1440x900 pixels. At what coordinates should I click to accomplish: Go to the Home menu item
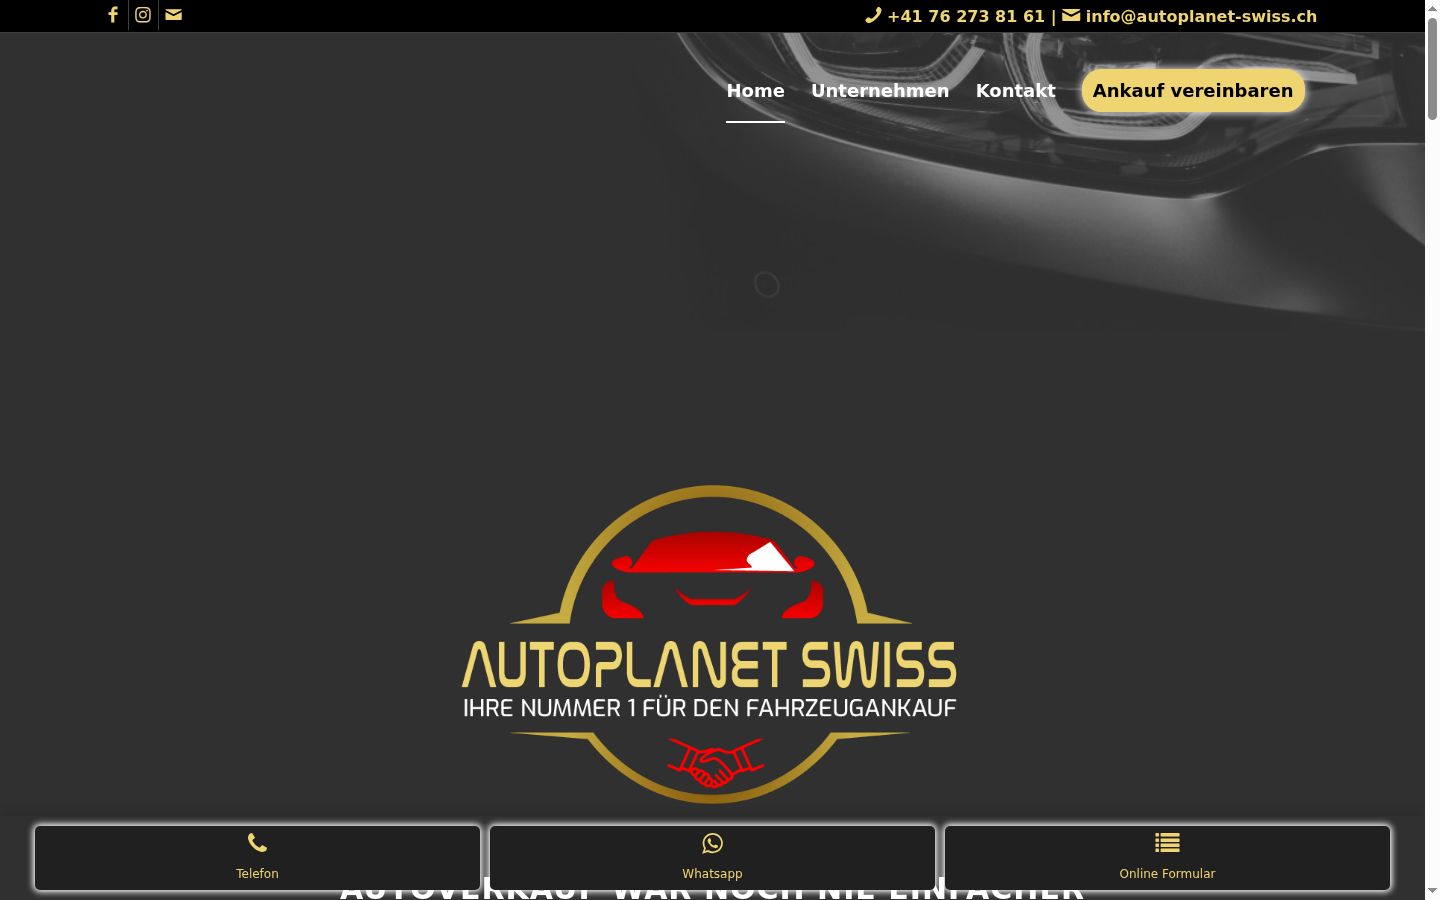(x=755, y=91)
